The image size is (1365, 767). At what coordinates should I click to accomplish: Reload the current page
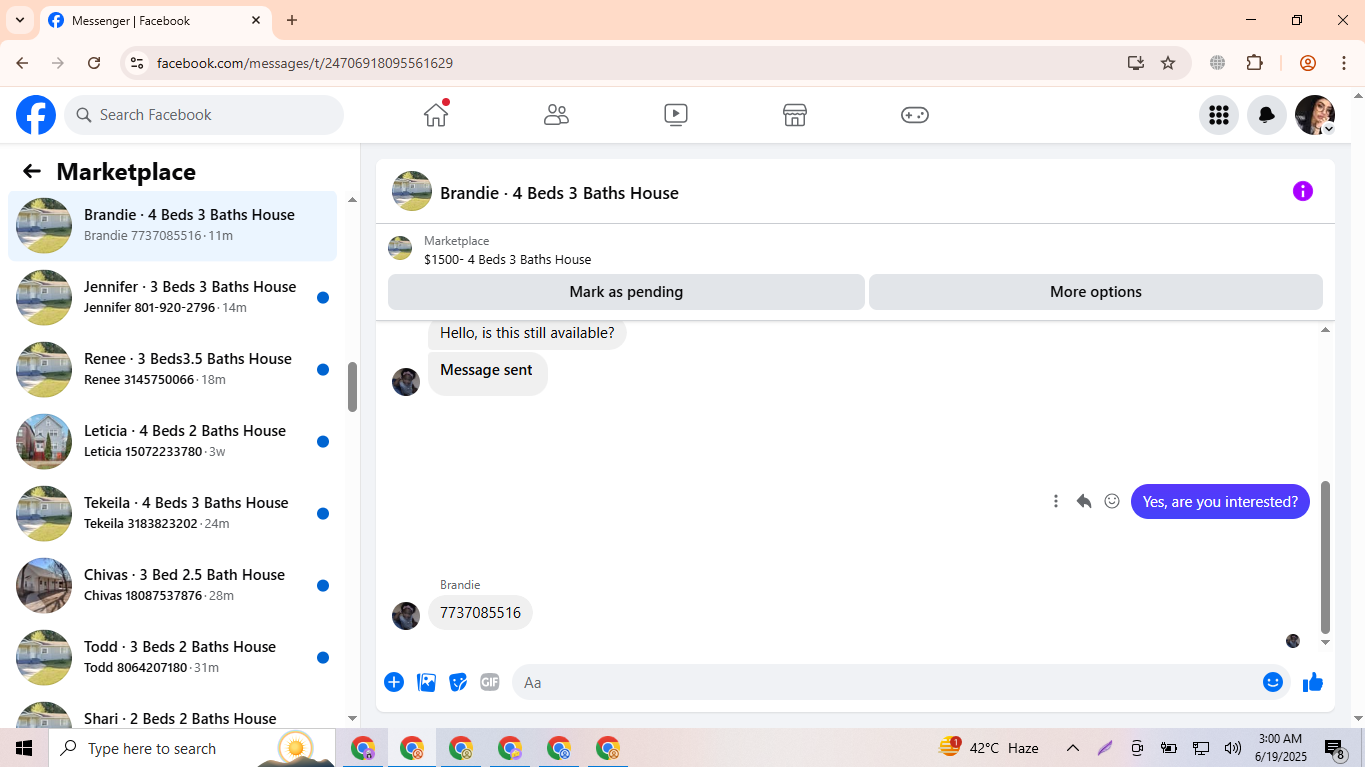click(94, 63)
